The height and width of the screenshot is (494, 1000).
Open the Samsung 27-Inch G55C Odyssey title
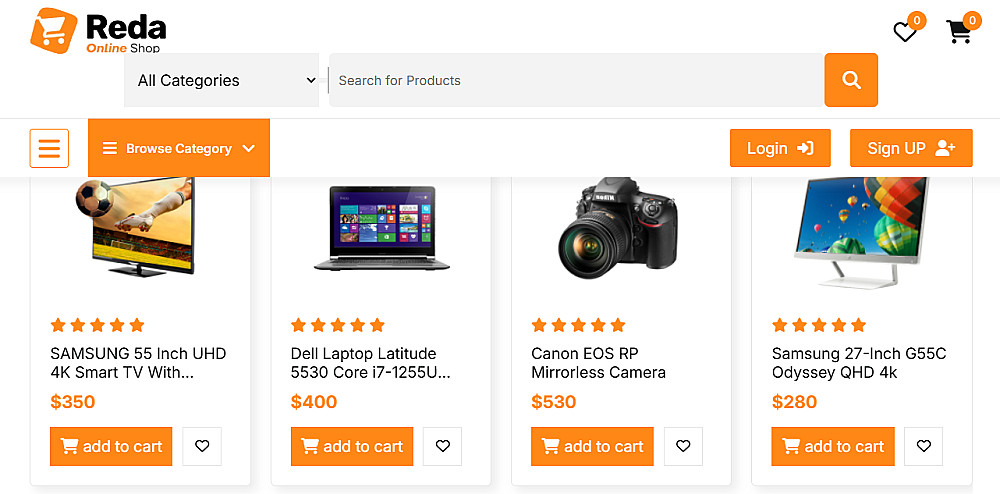coord(858,363)
